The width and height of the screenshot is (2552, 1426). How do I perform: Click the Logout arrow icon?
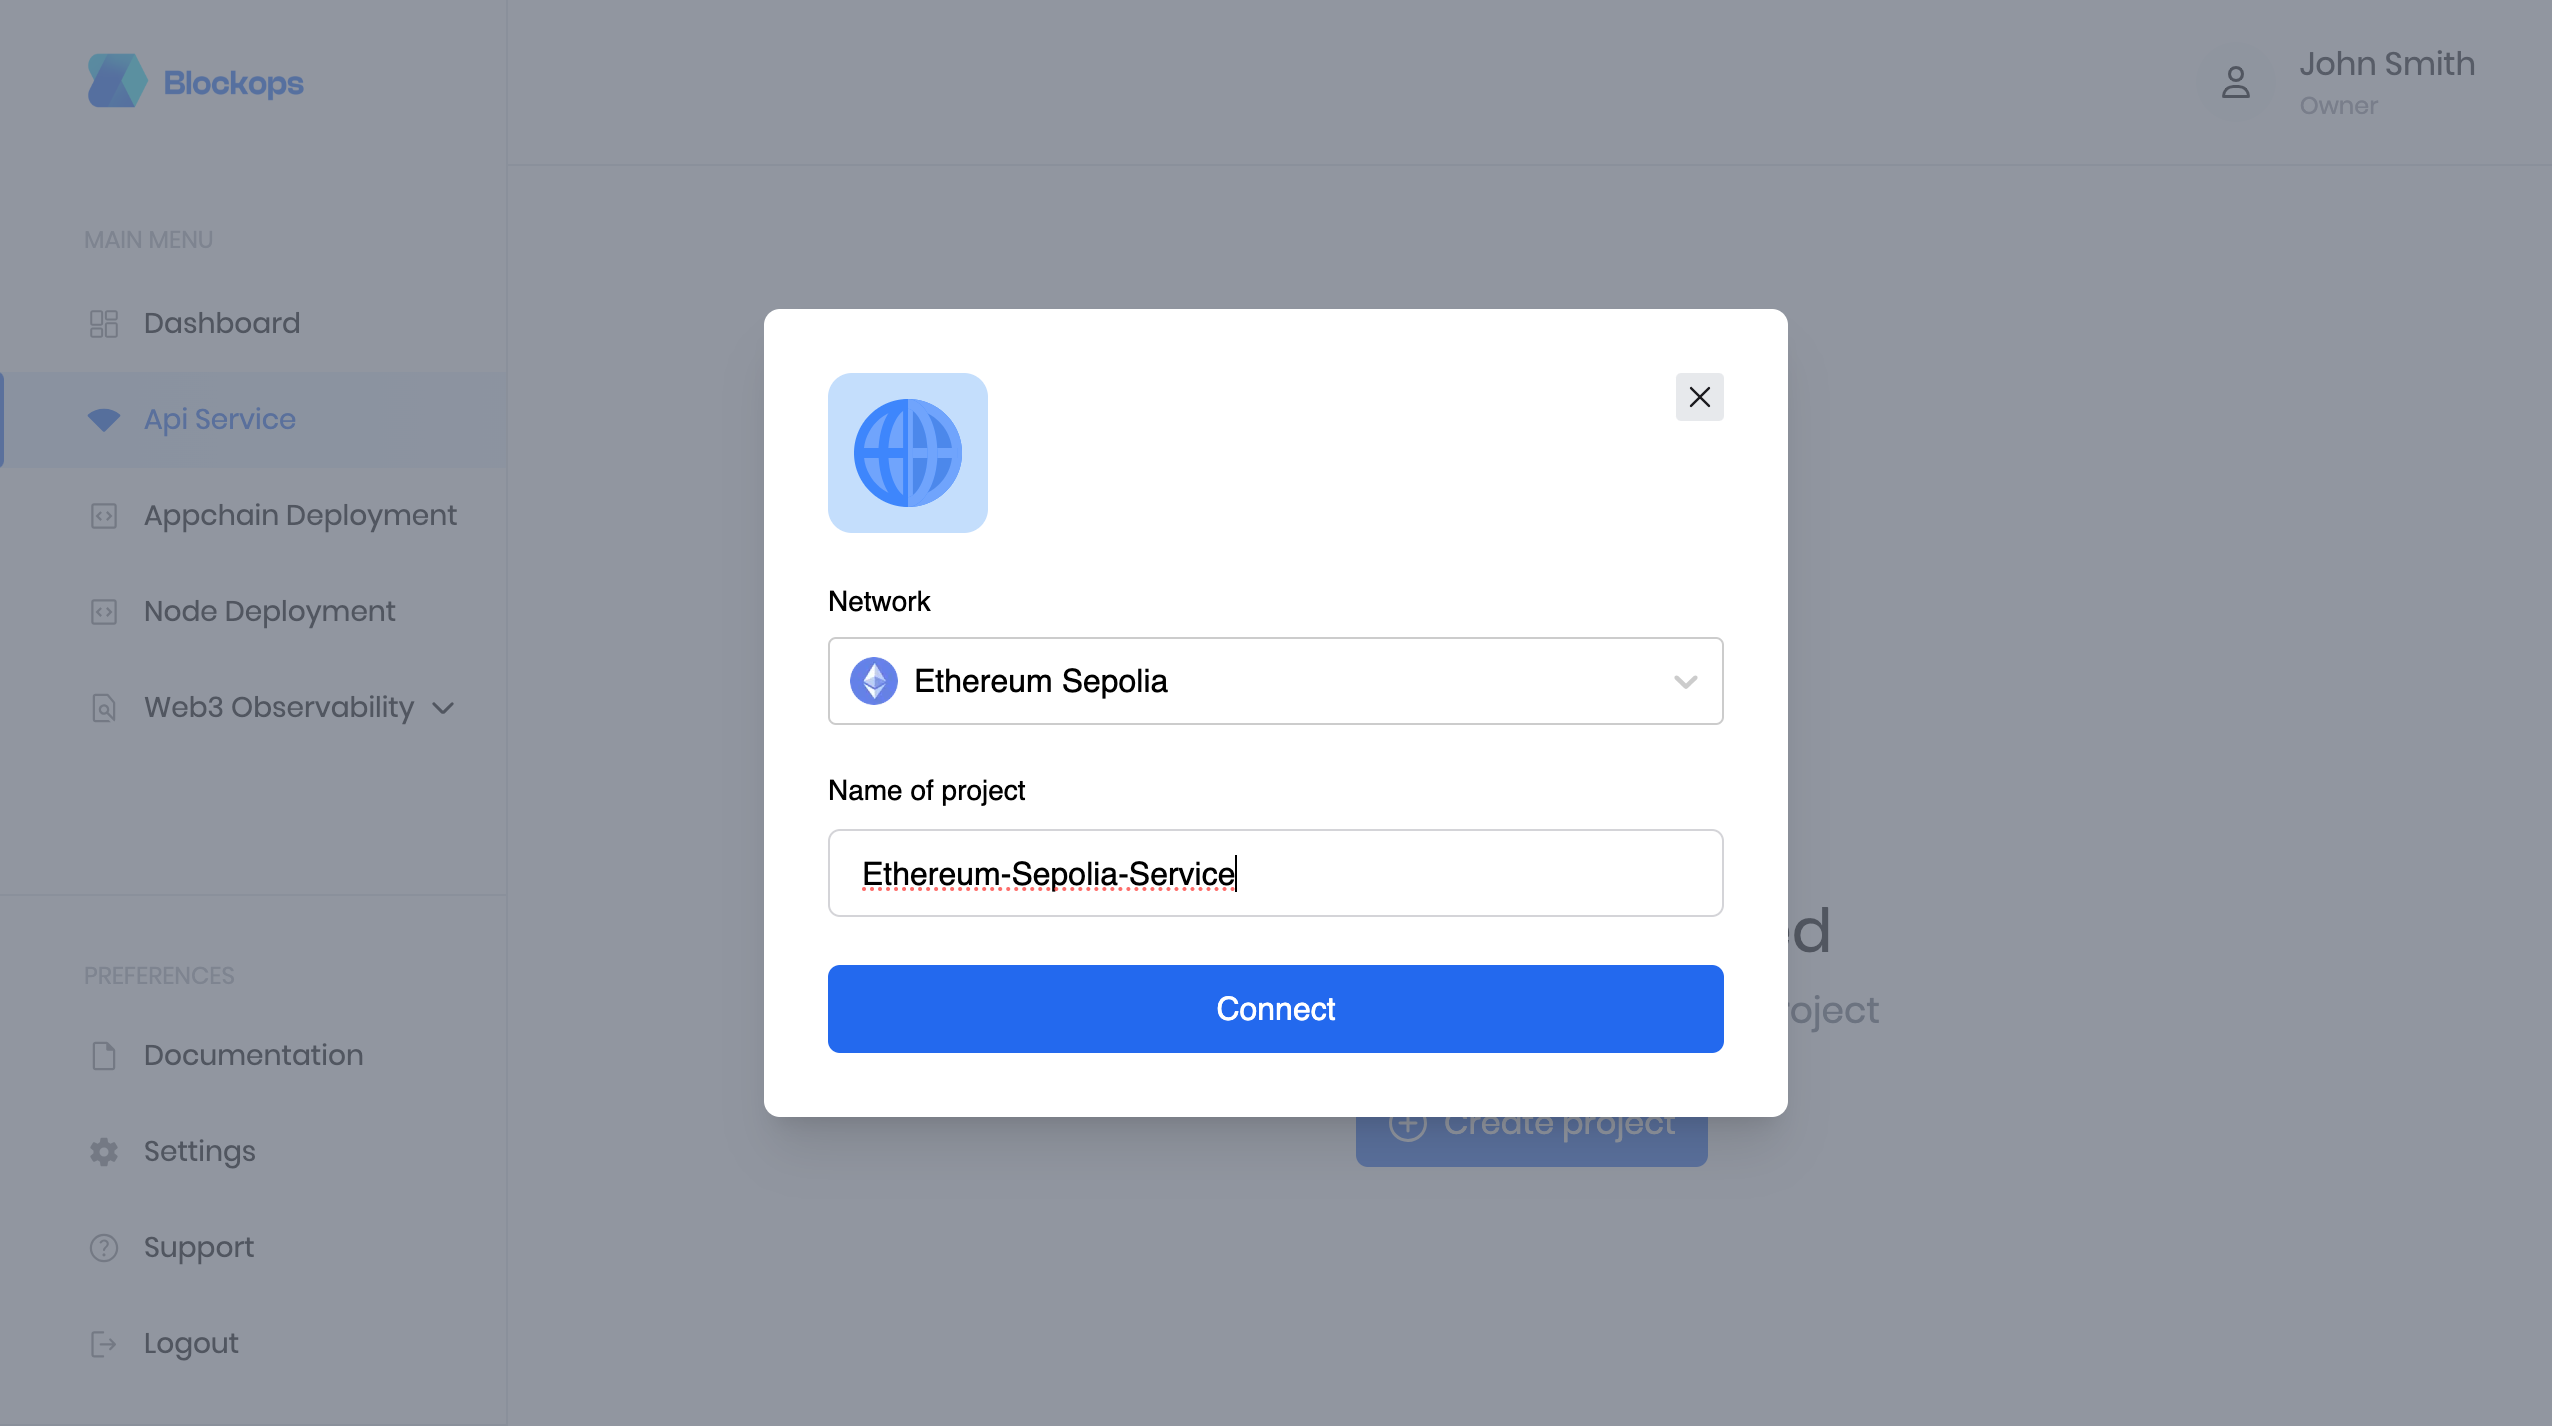pos(104,1344)
